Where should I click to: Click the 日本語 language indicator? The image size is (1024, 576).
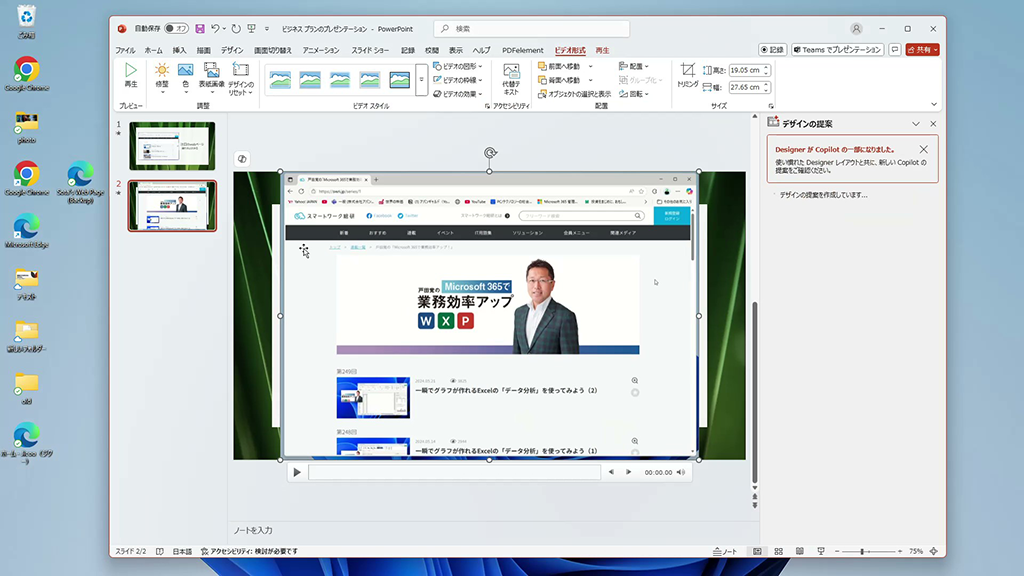[182, 551]
